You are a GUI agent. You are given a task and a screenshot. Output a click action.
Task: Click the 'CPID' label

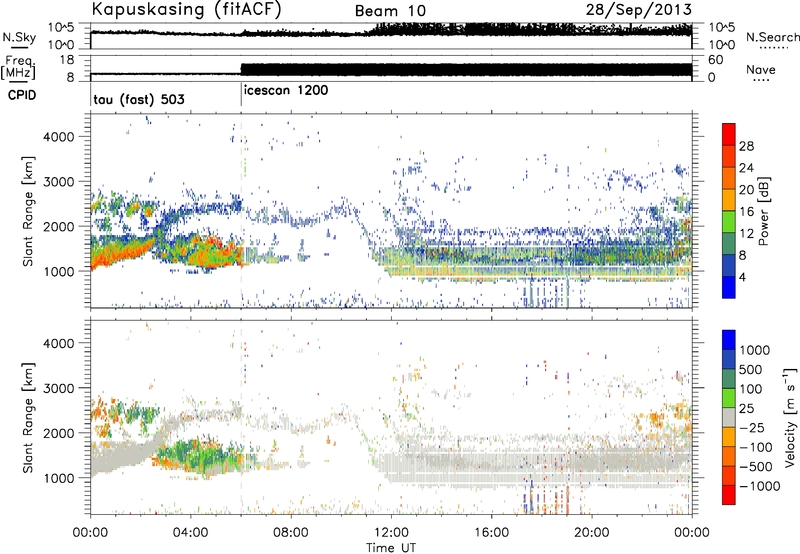point(22,95)
